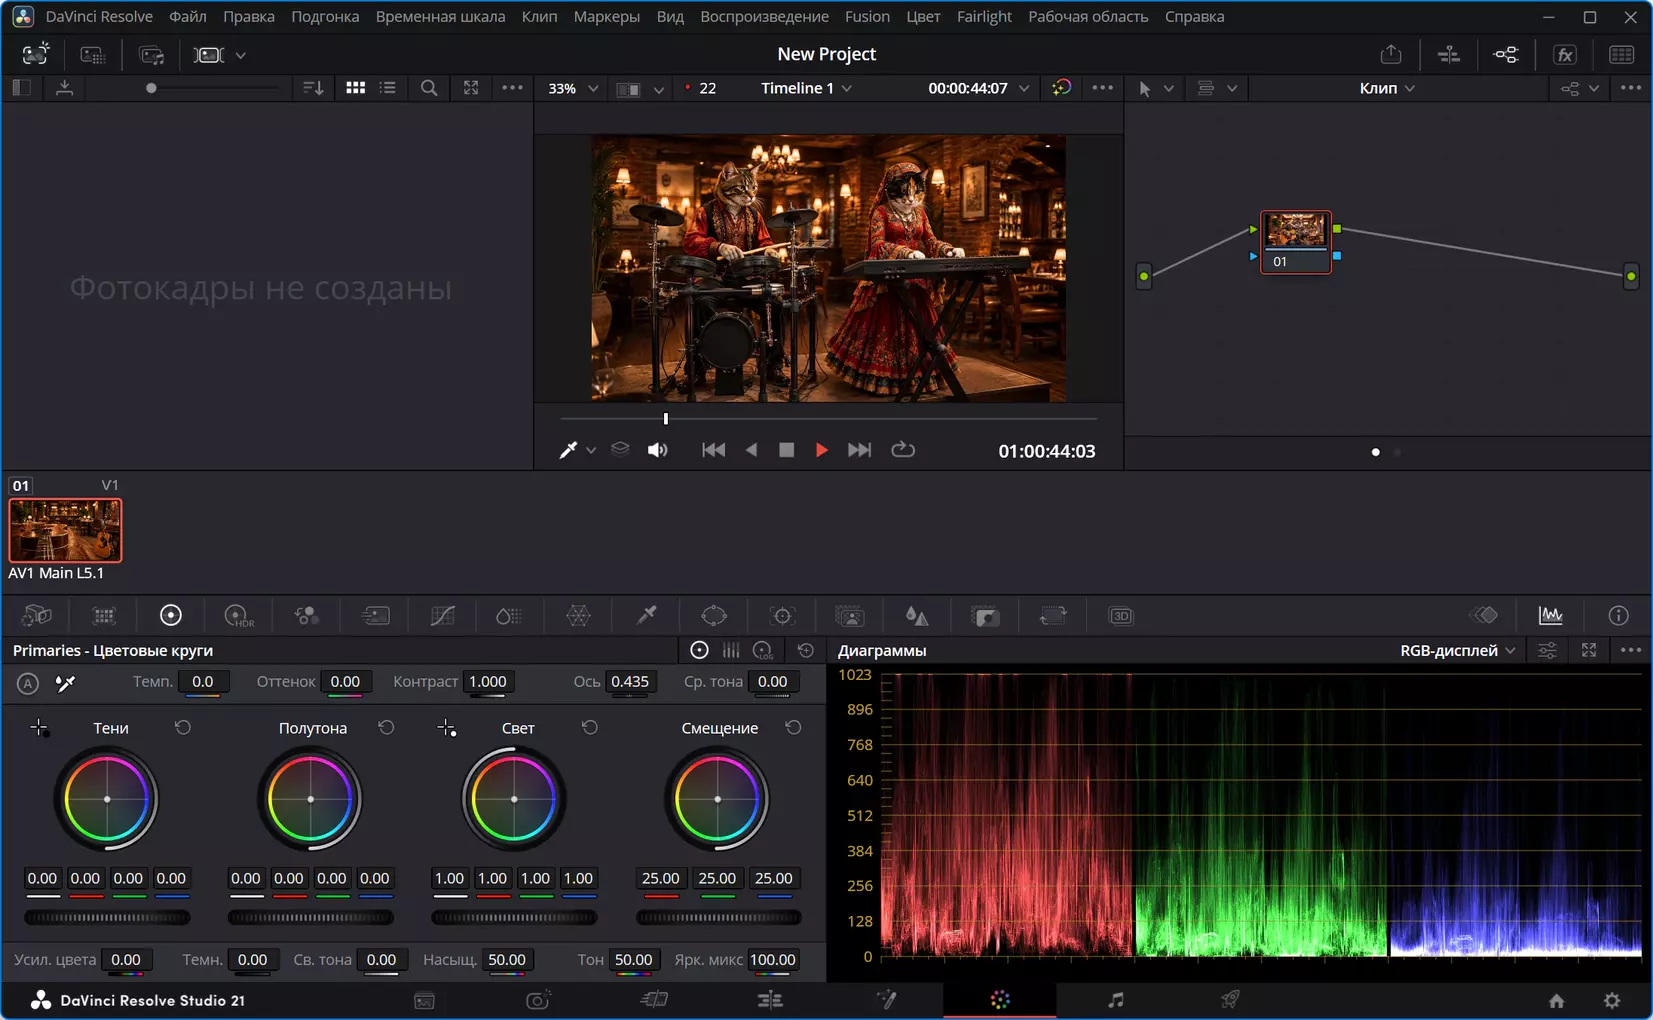Mute the viewer audio

[657, 450]
